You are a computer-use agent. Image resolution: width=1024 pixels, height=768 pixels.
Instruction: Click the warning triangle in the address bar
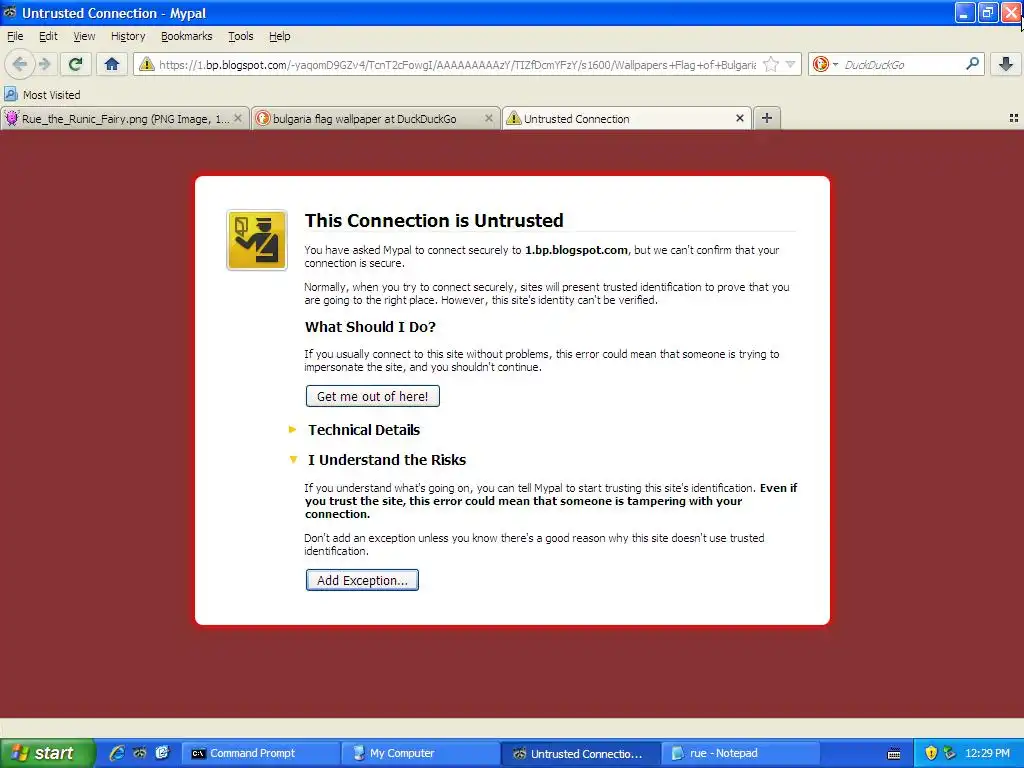pyautogui.click(x=146, y=64)
